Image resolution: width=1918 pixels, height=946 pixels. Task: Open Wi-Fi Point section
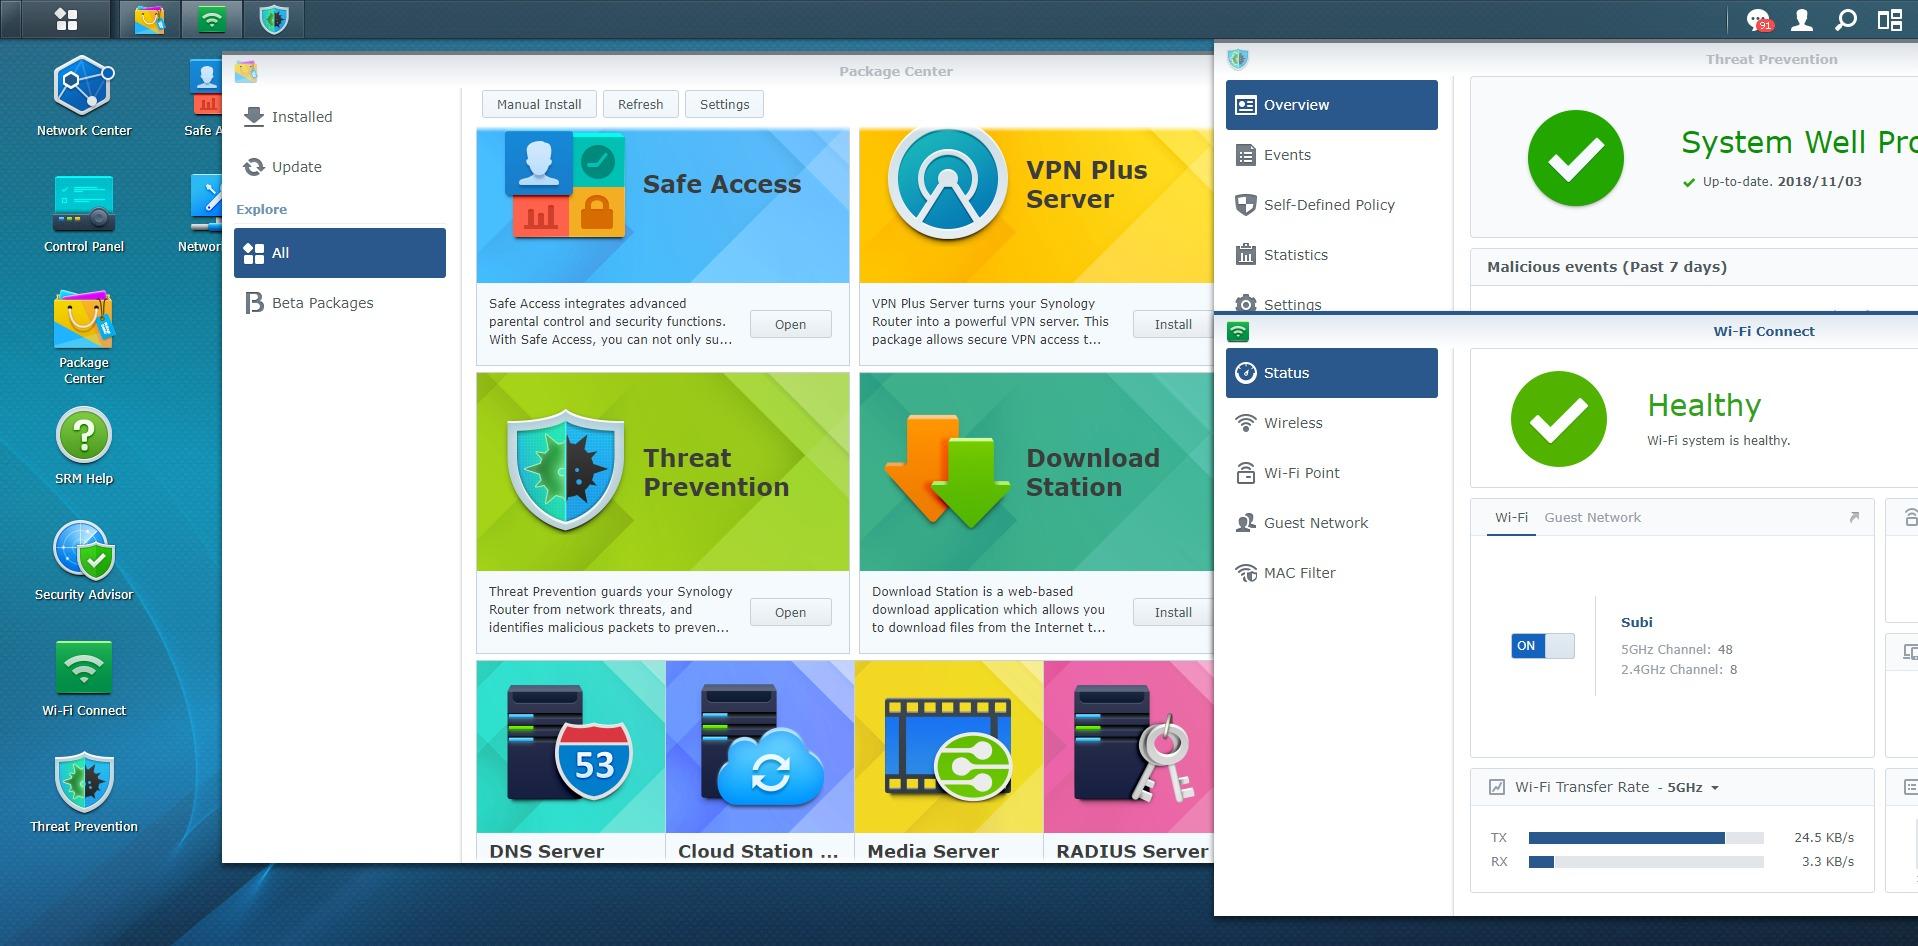pos(1332,473)
